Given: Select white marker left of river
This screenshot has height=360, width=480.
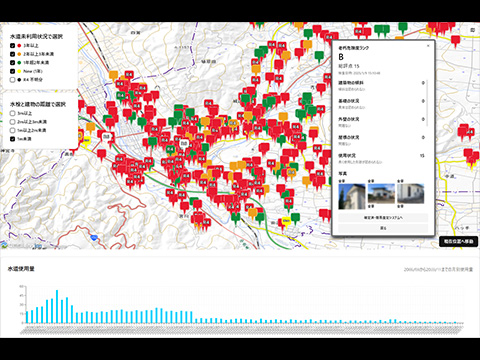Looking at the screenshot, I should (107, 137).
